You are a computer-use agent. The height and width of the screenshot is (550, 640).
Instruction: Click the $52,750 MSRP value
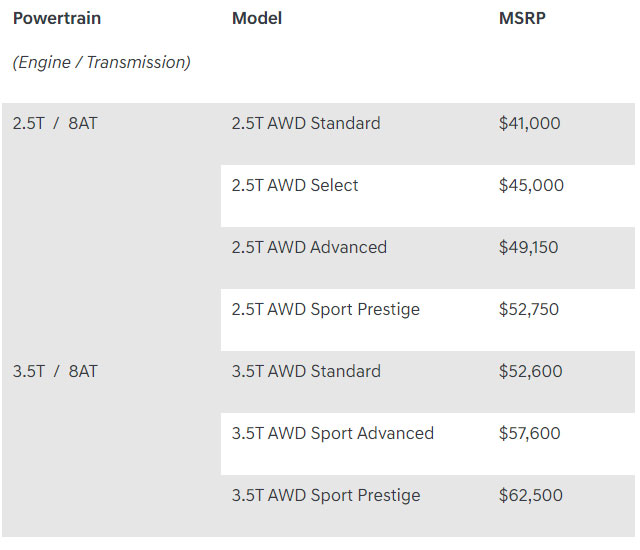(x=529, y=309)
